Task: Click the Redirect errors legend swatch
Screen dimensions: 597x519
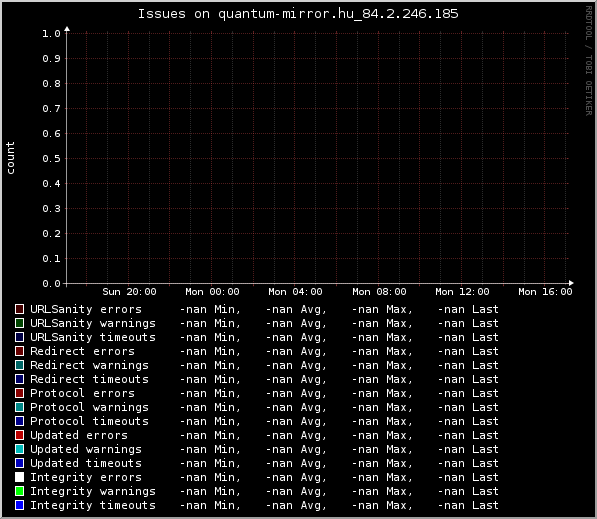Action: coord(19,351)
